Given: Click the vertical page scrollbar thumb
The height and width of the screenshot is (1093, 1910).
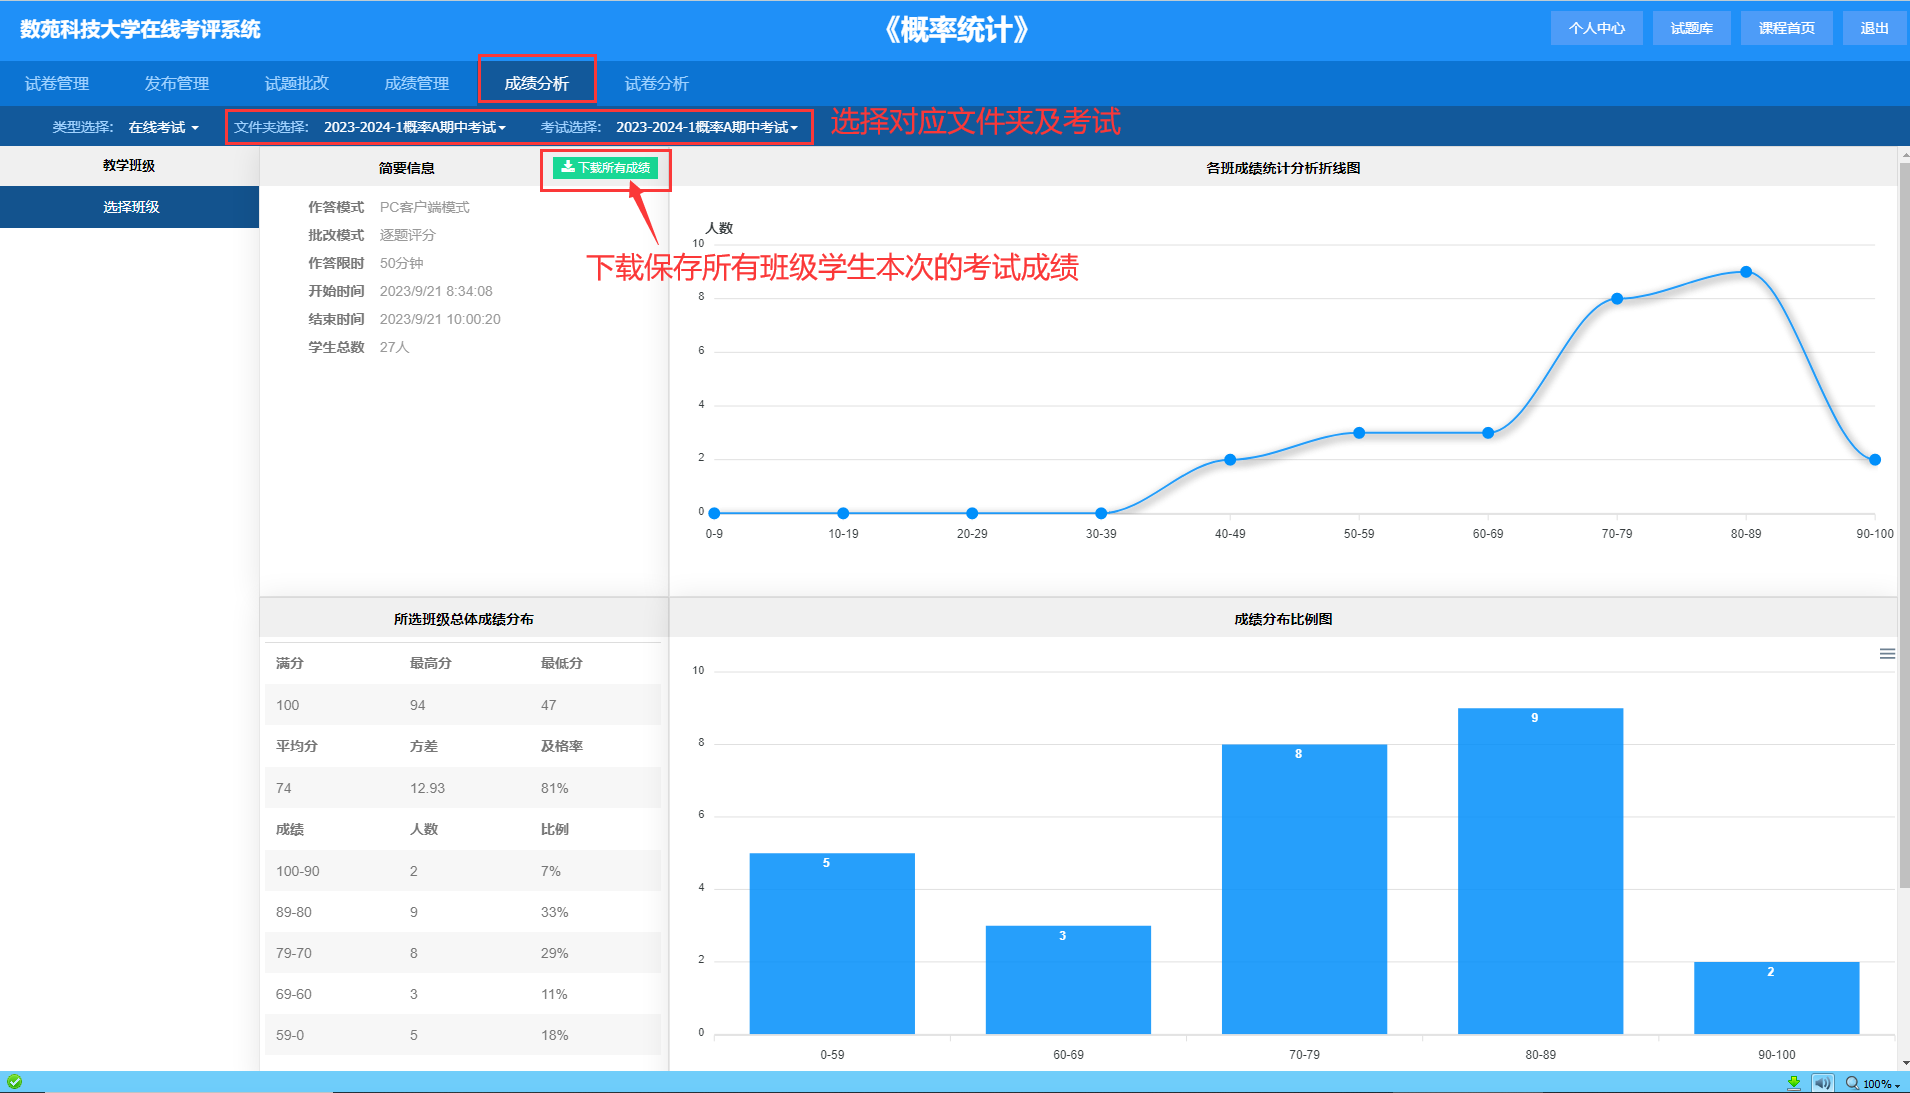Looking at the screenshot, I should coord(1904,525).
